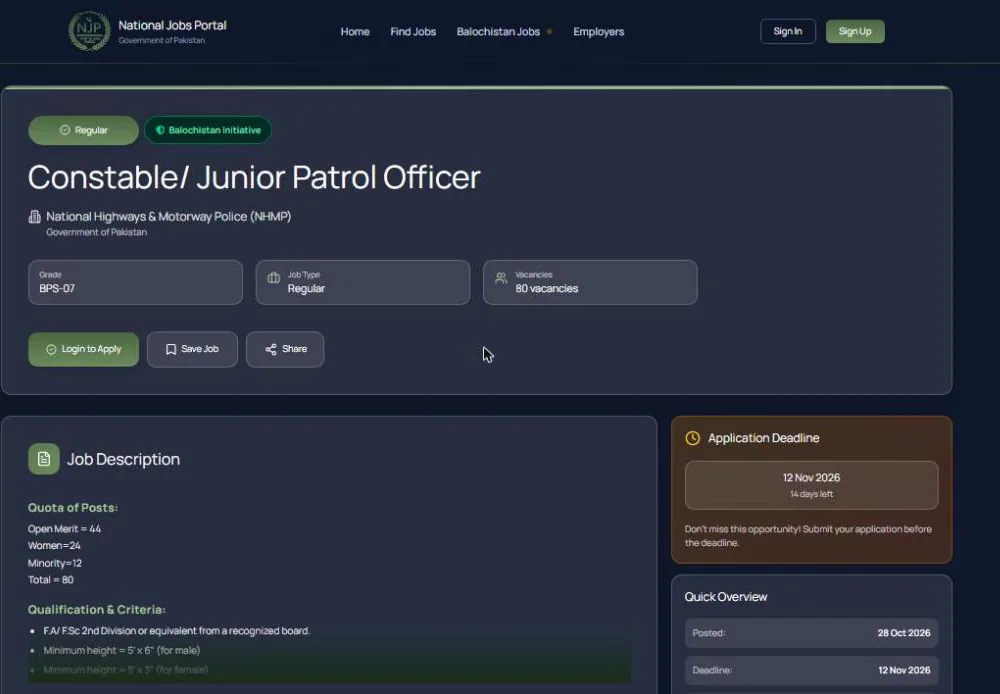Click the Total = 80 line
The width and height of the screenshot is (1000, 694).
pyautogui.click(x=51, y=580)
